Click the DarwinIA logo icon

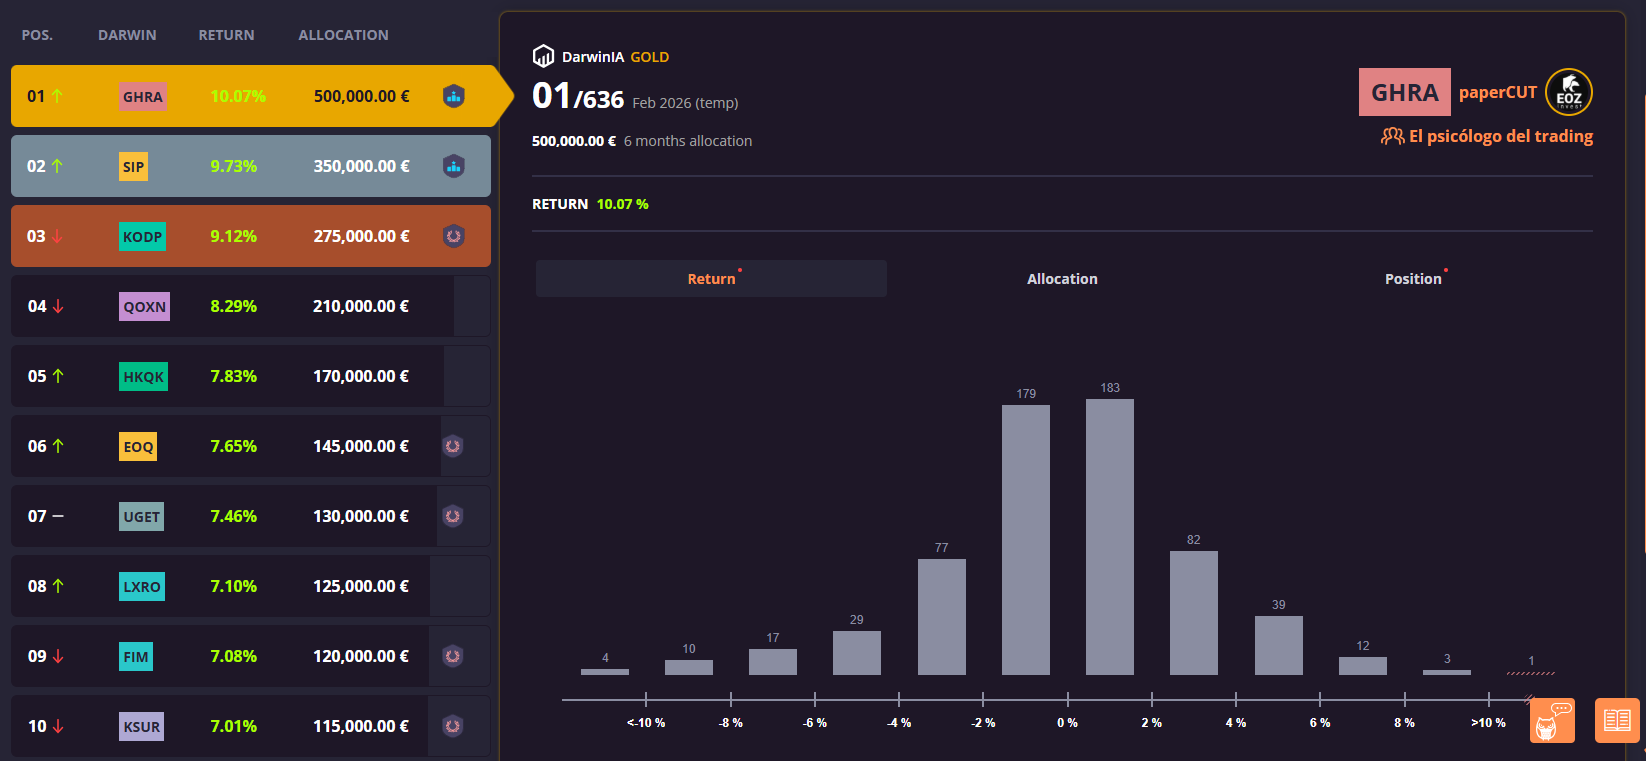click(543, 56)
